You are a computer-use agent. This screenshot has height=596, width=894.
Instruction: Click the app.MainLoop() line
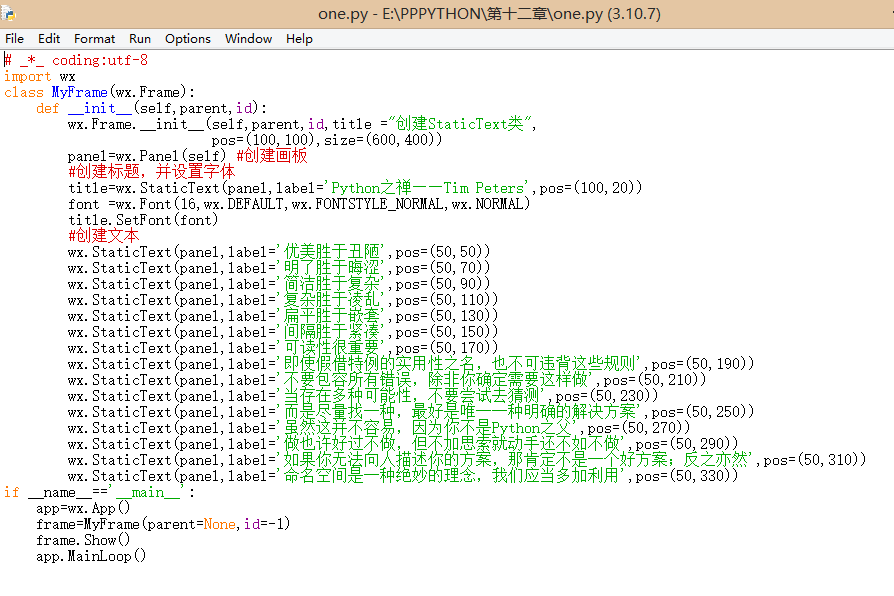[91, 556]
